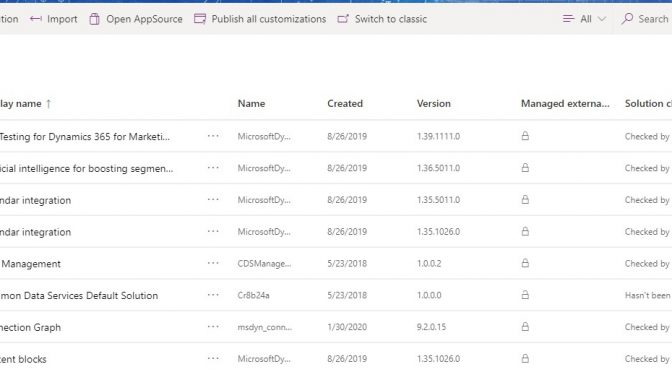The height and width of the screenshot is (372, 672).
Task: Open more options for intelligence for boosting segments row
Action: [x=213, y=168]
